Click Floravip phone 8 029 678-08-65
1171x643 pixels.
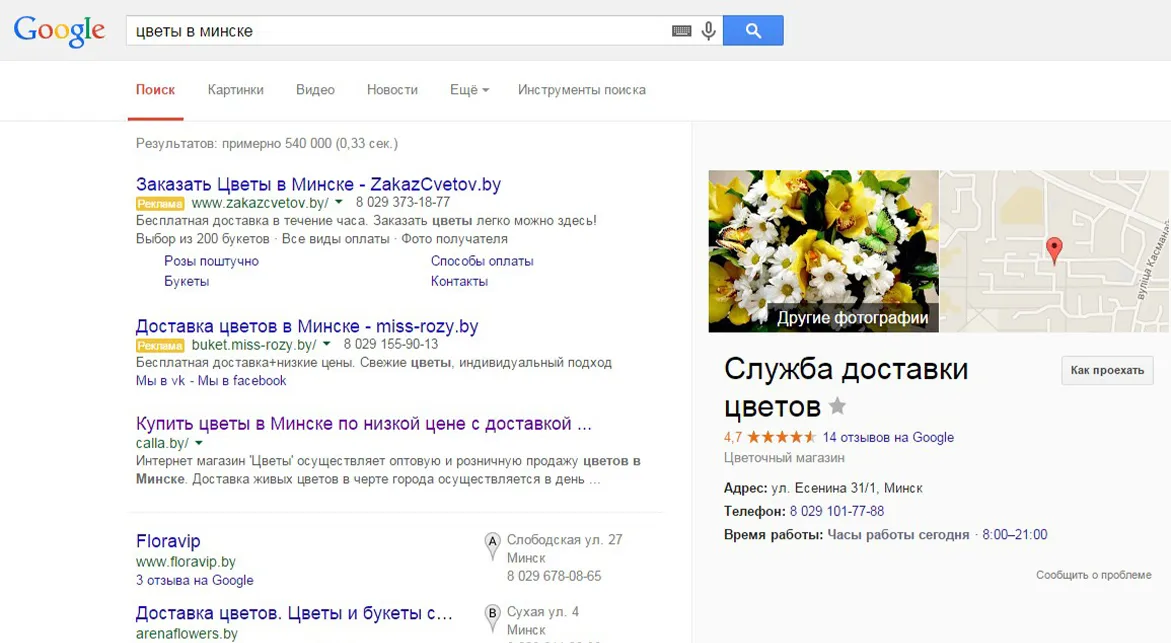pos(553,576)
